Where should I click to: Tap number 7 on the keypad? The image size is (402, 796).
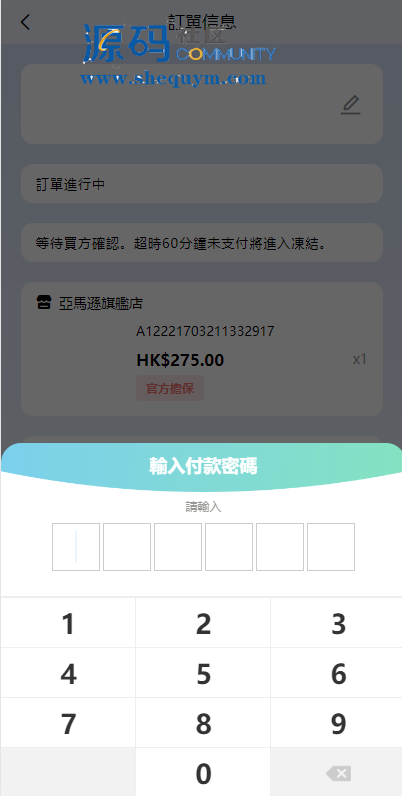coord(68,723)
